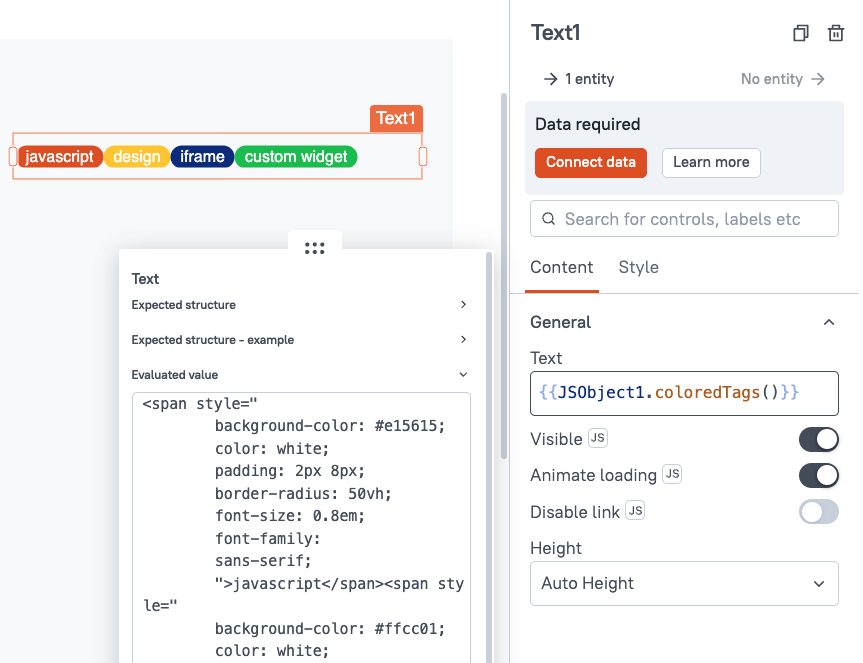Screen dimensions: 863x663
Task: Select the Content tab
Action: 561,267
